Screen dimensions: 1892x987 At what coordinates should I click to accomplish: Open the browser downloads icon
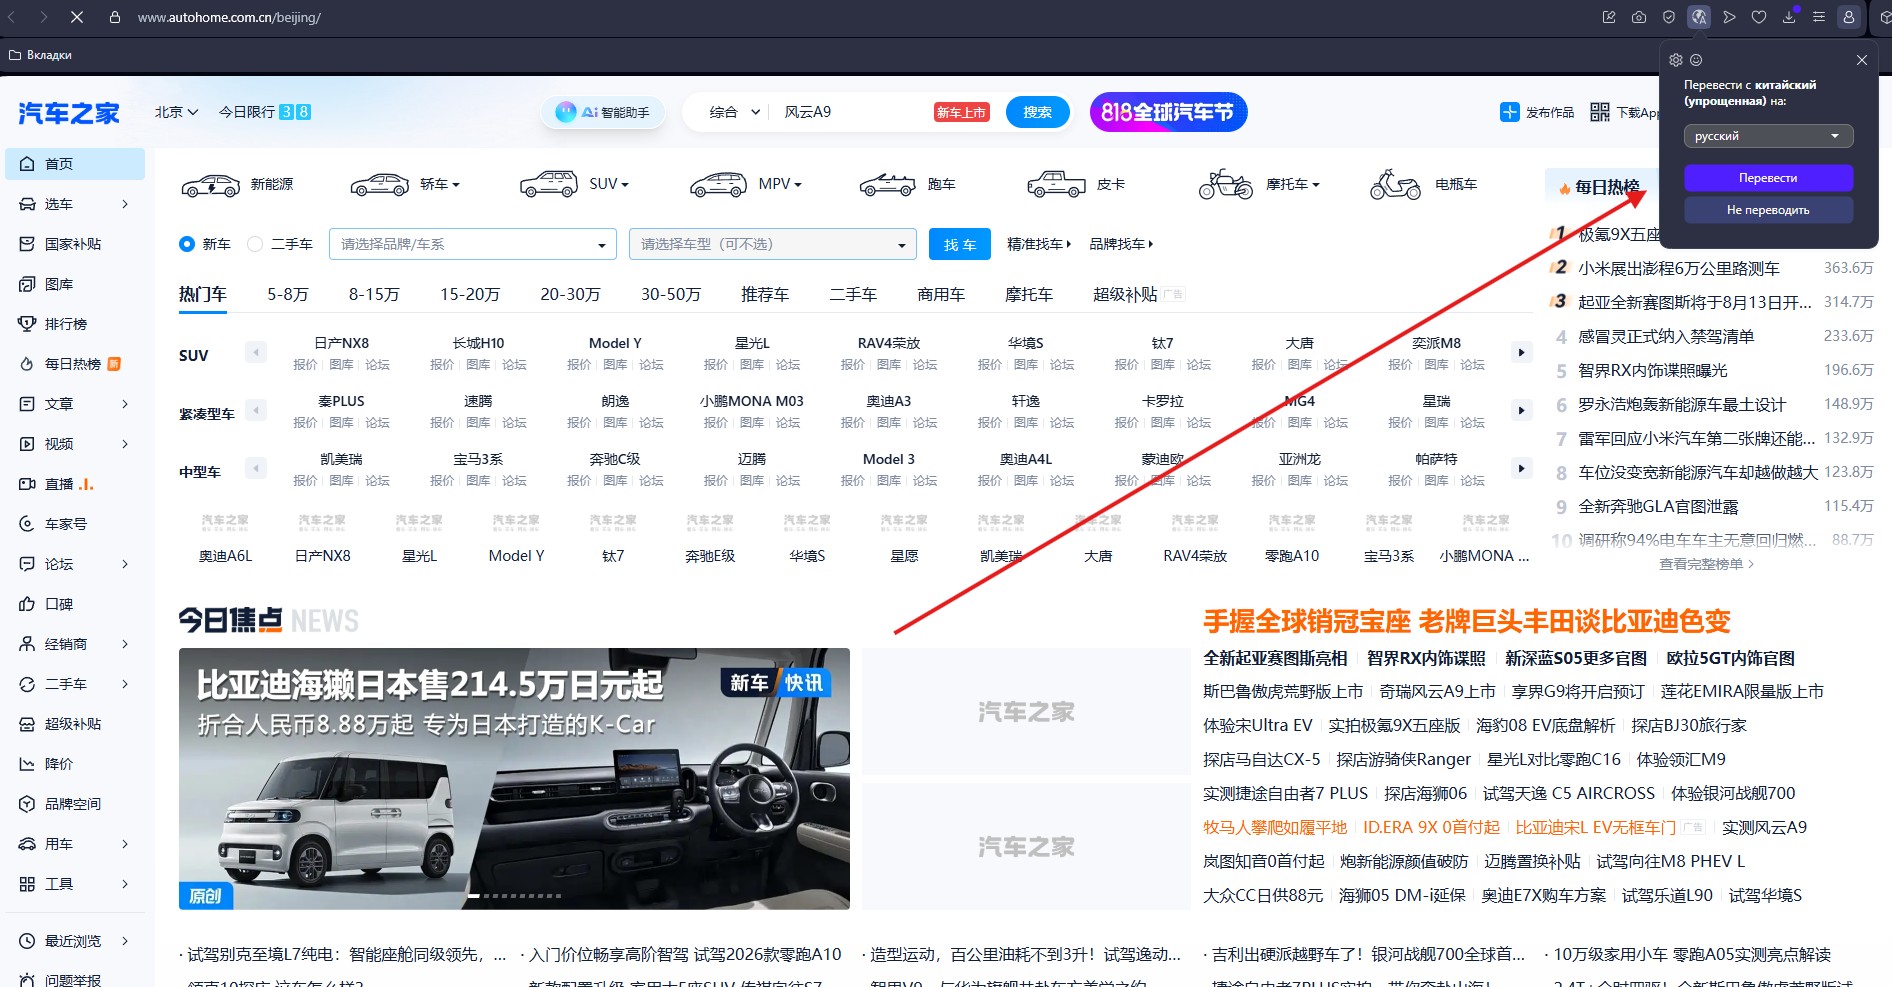tap(1789, 17)
